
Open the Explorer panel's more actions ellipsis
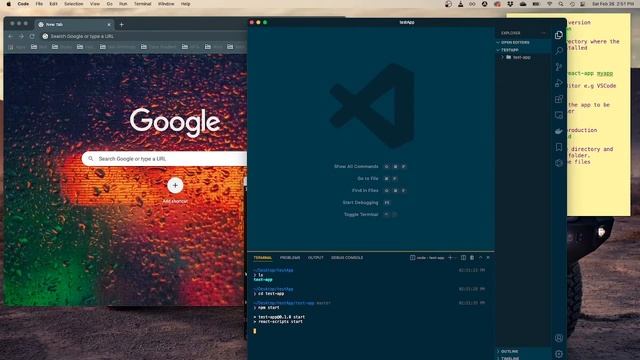click(543, 33)
